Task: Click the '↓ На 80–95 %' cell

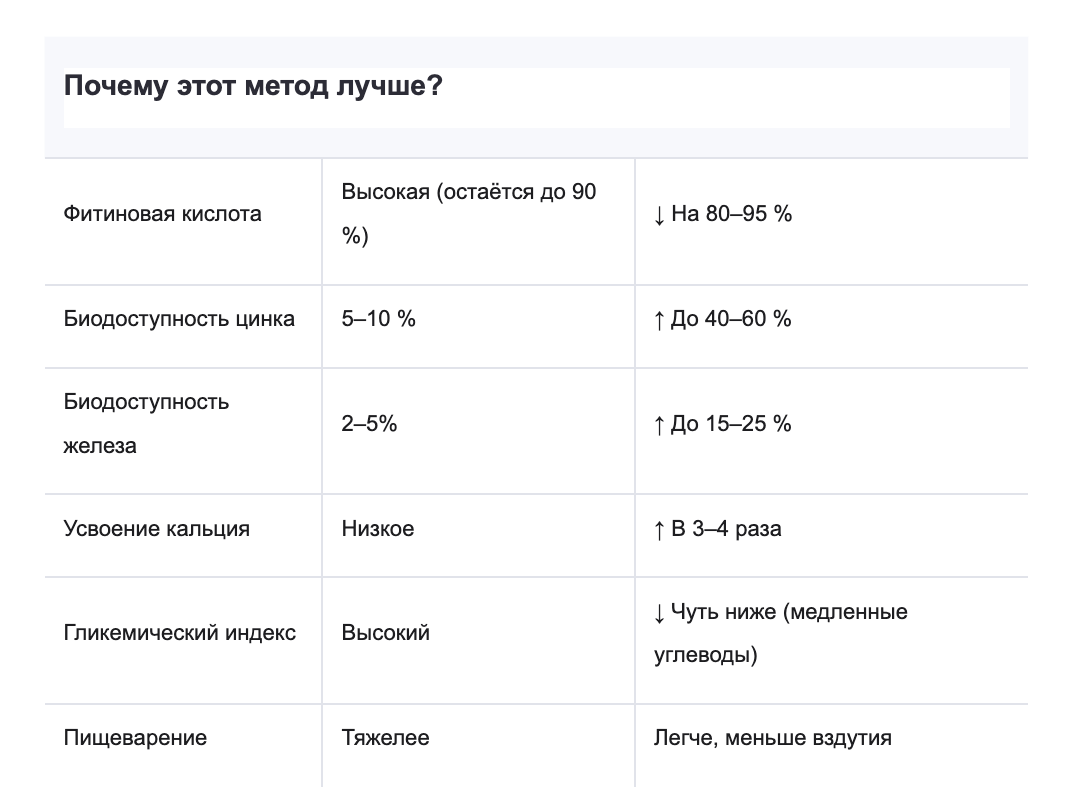Action: pos(723,214)
